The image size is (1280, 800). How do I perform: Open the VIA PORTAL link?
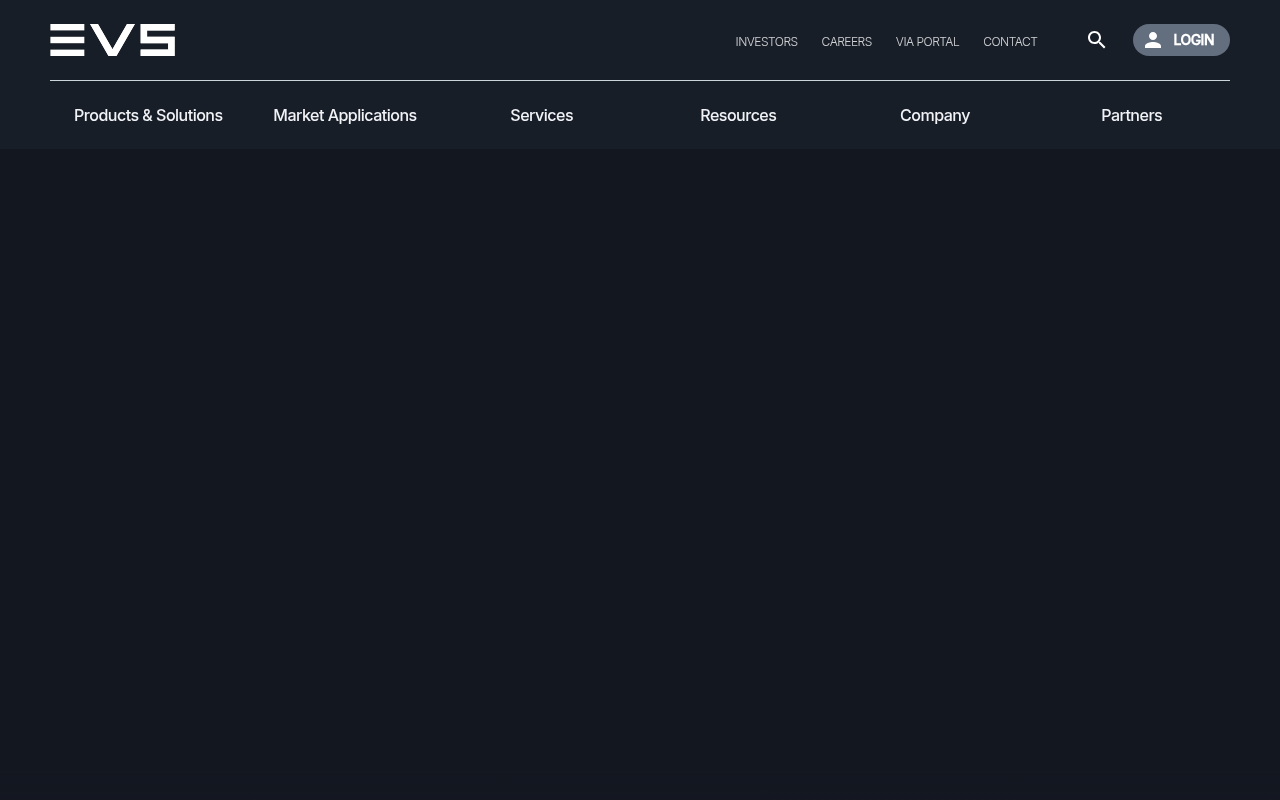coord(927,42)
